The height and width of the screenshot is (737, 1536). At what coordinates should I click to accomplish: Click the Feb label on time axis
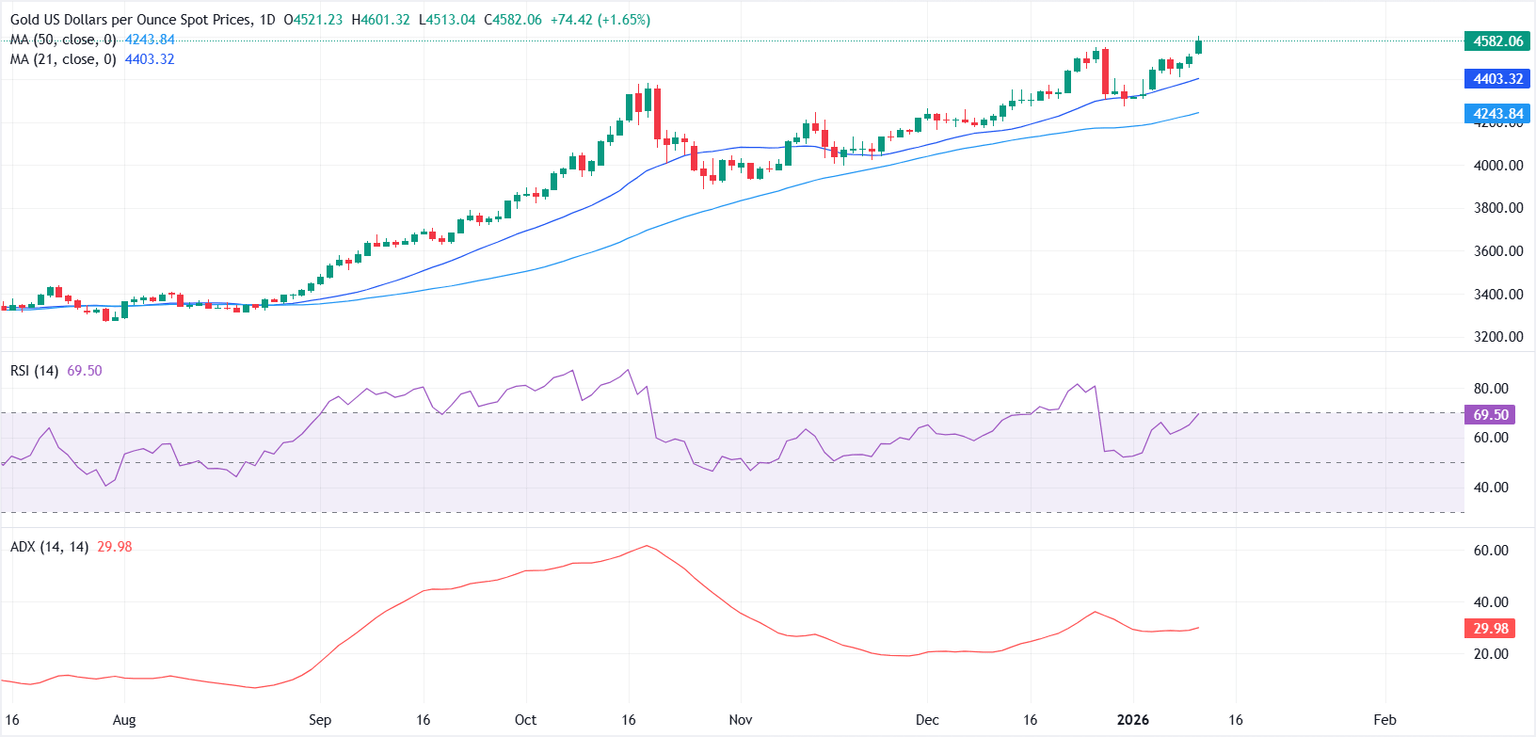[x=1385, y=720]
